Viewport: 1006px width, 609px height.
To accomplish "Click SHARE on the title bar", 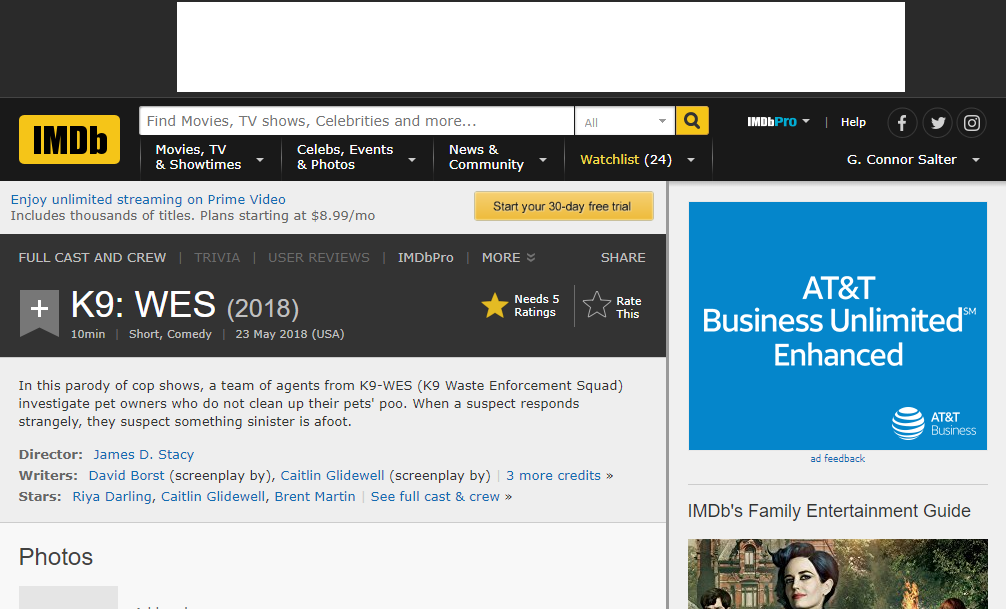I will 623,257.
